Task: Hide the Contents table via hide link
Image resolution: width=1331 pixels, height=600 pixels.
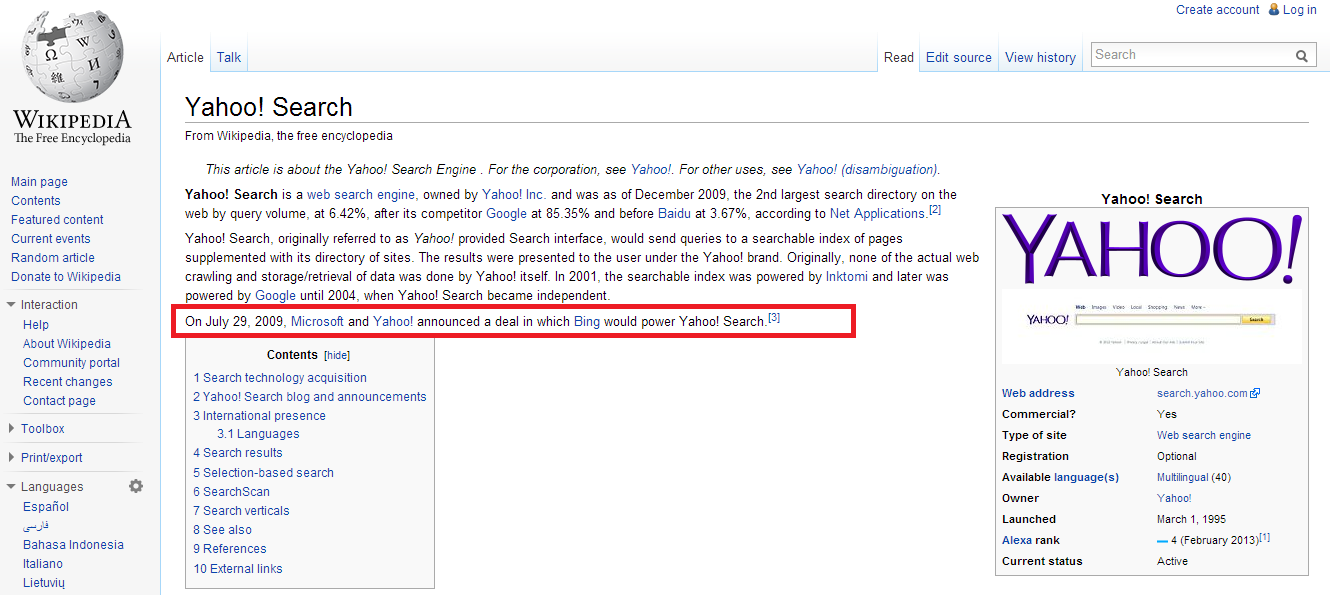Action: pyautogui.click(x=338, y=355)
